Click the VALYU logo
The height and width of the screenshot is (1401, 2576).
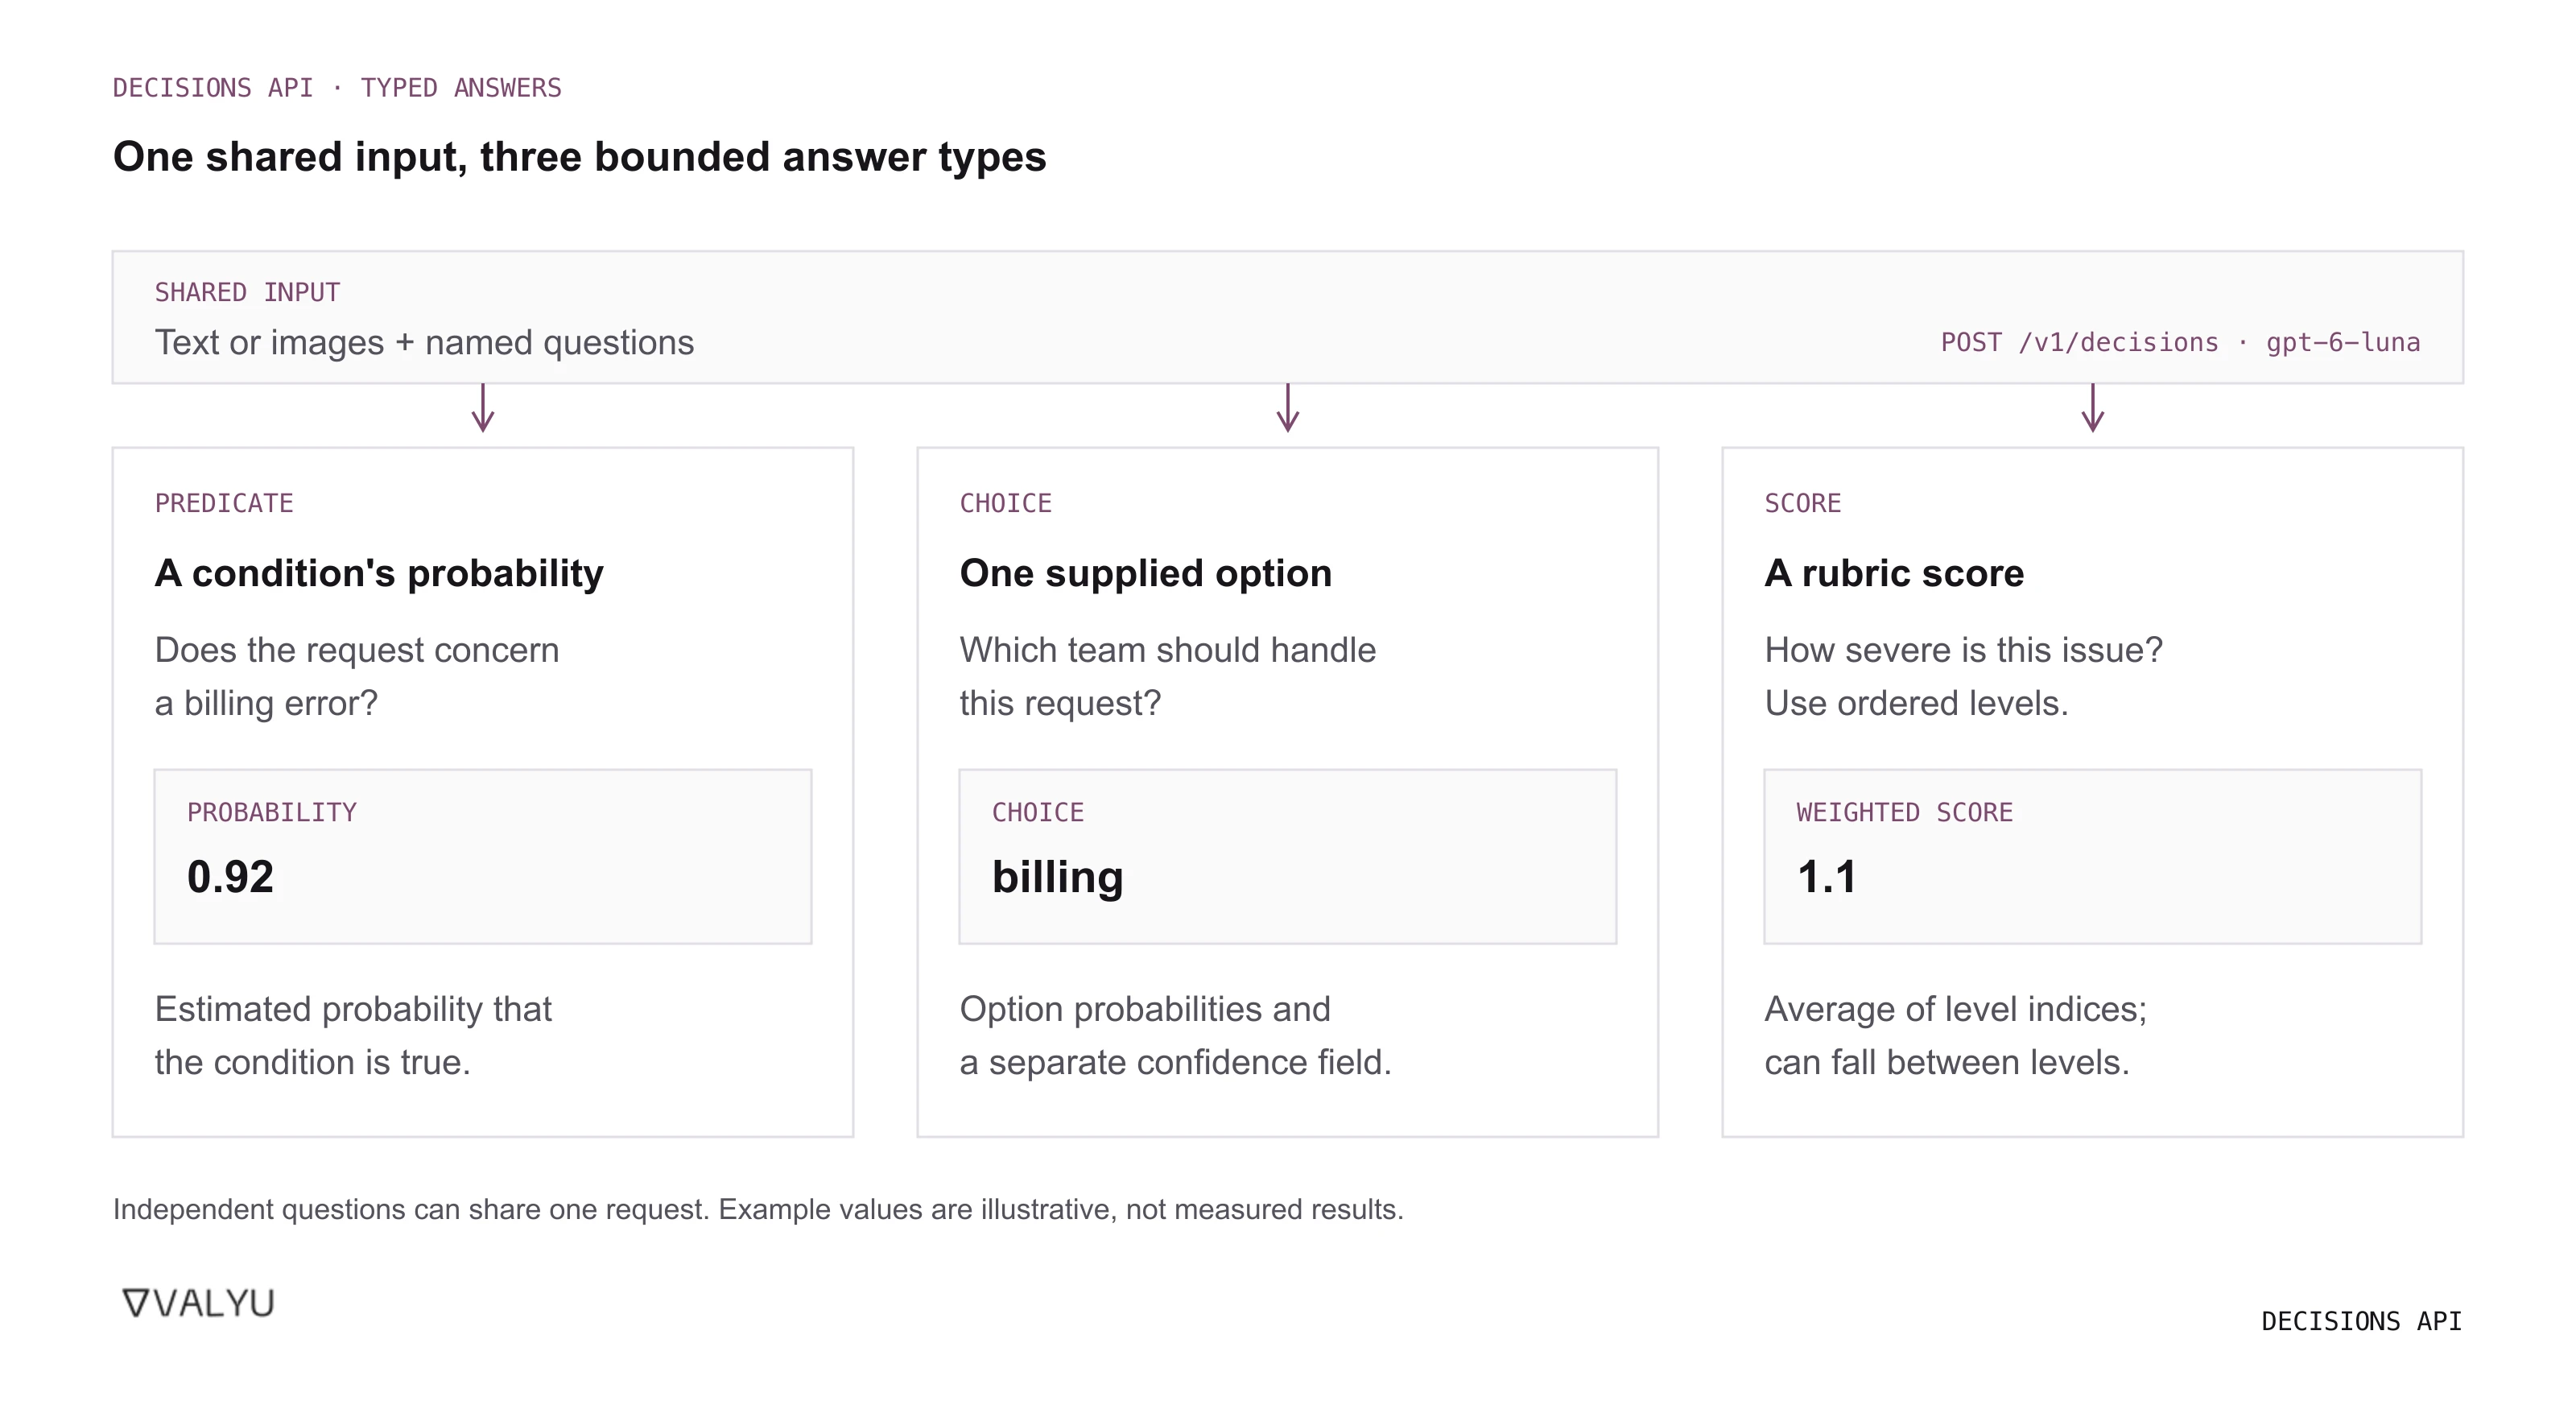coord(198,1303)
